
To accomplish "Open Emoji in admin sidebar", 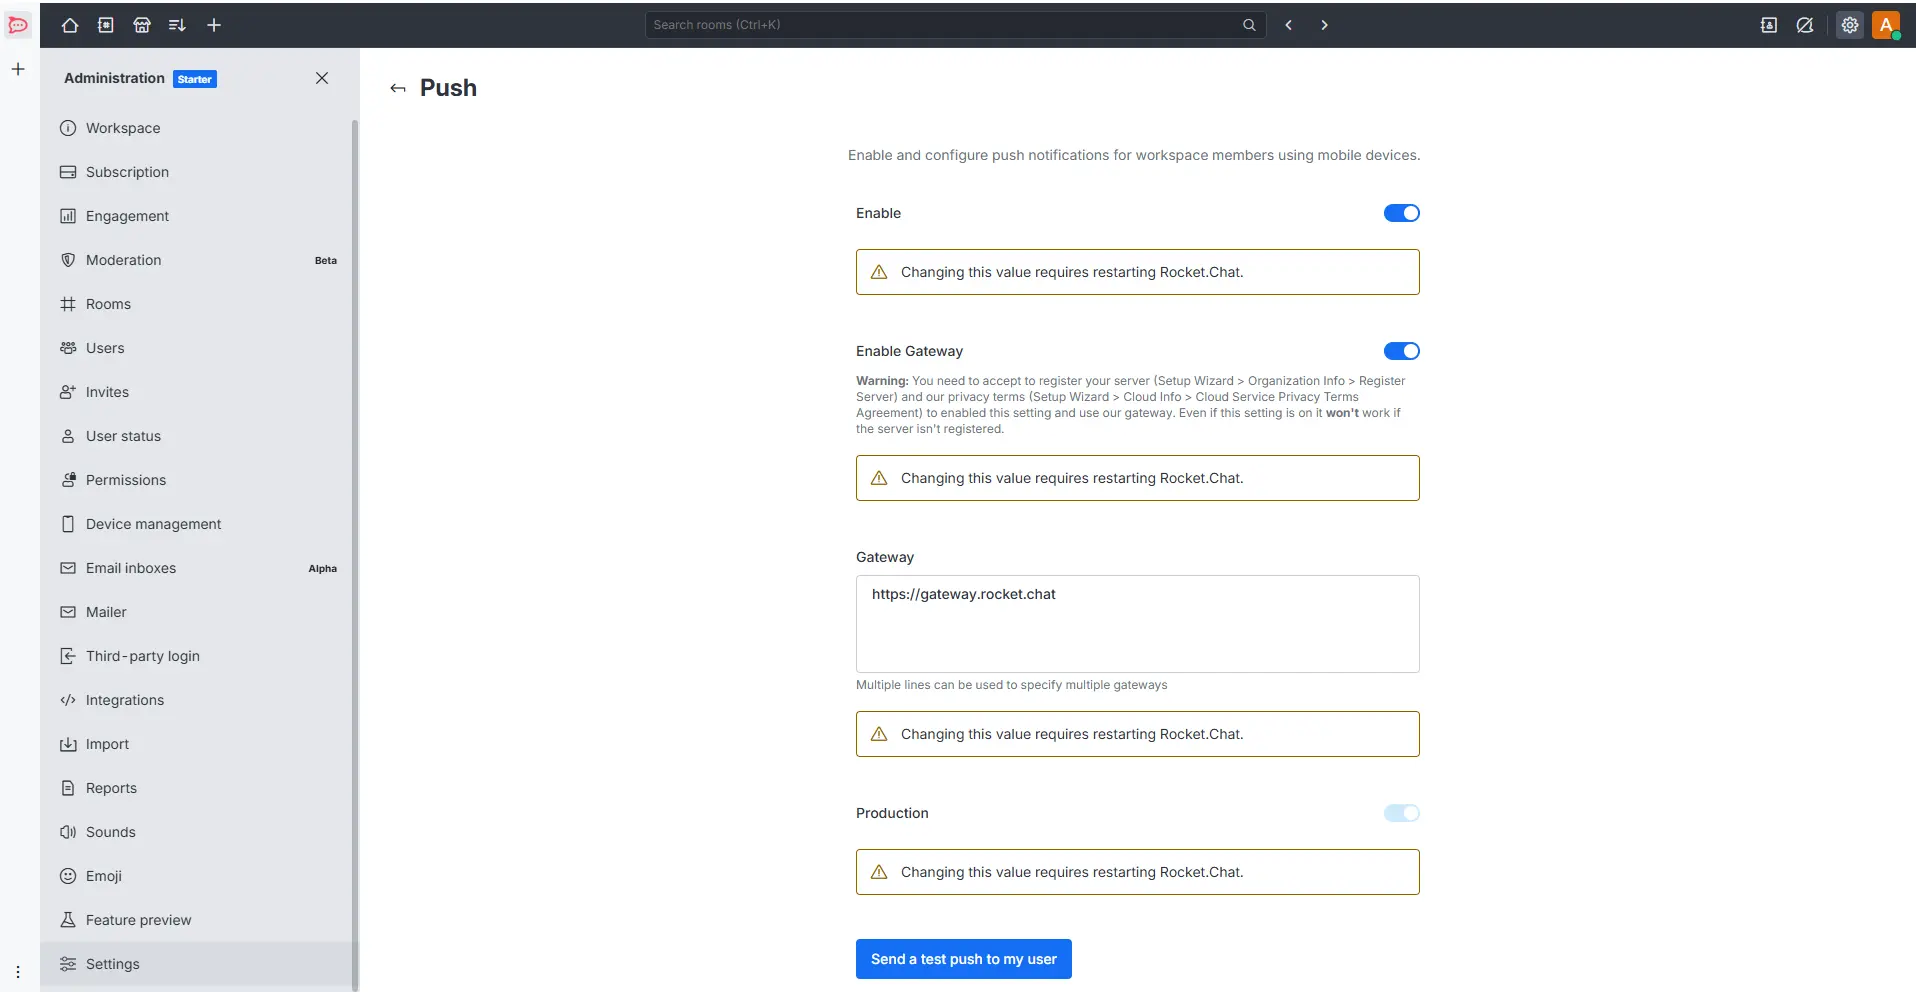I will (x=198, y=876).
